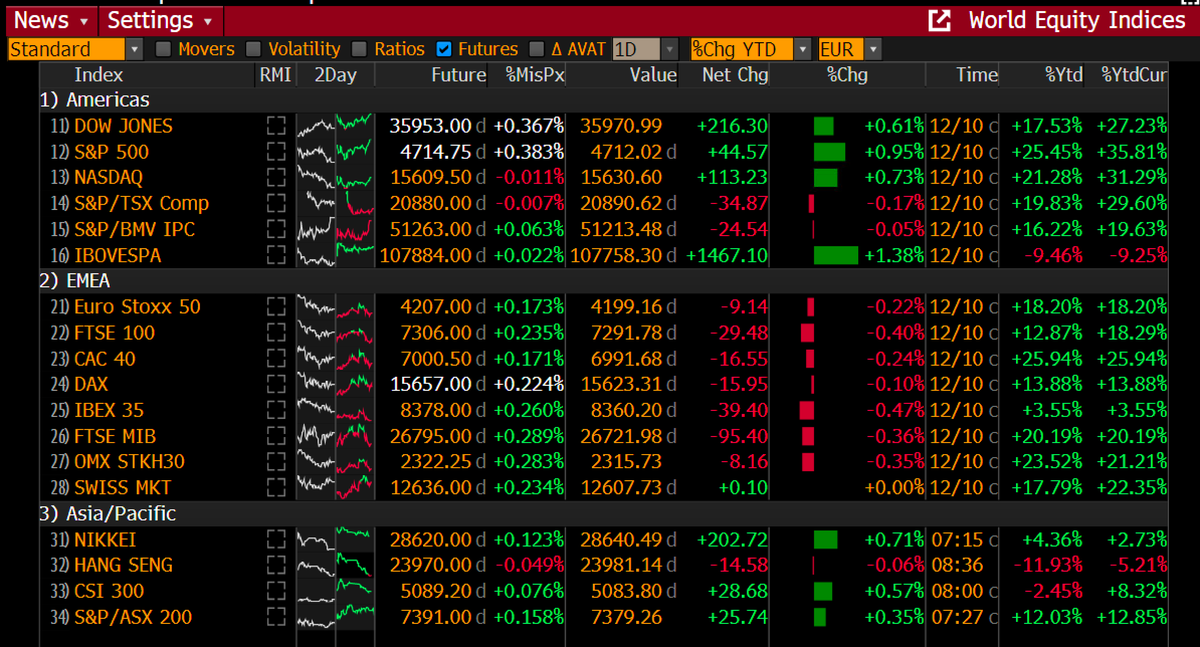Click the IBOVESPA green %Chg bar
1200x647 pixels.
[x=836, y=255]
